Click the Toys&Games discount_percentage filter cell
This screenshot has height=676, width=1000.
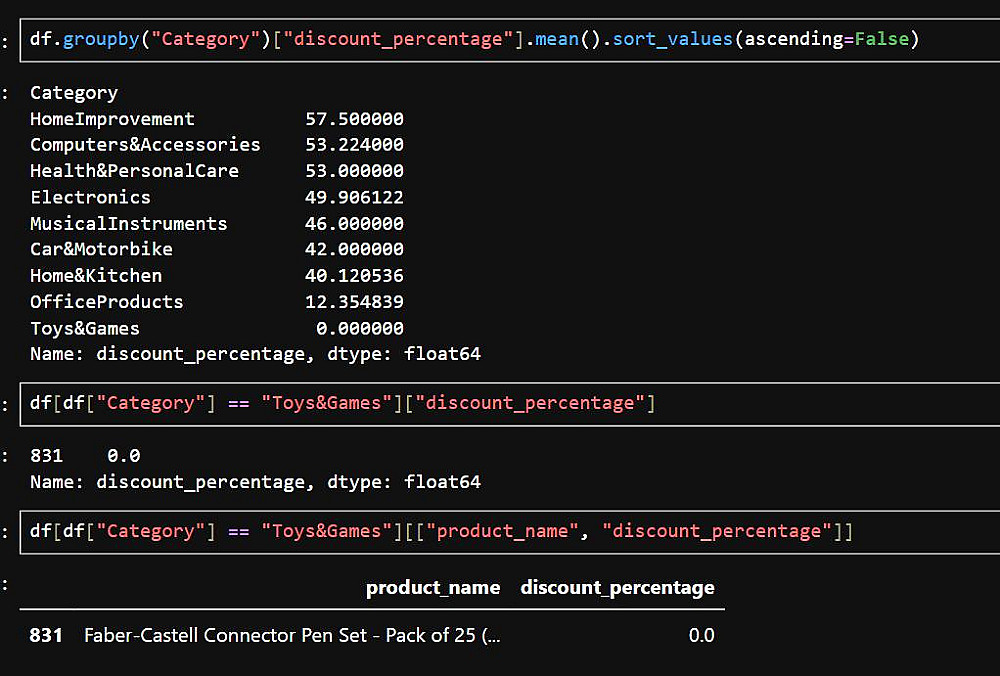click(500, 404)
